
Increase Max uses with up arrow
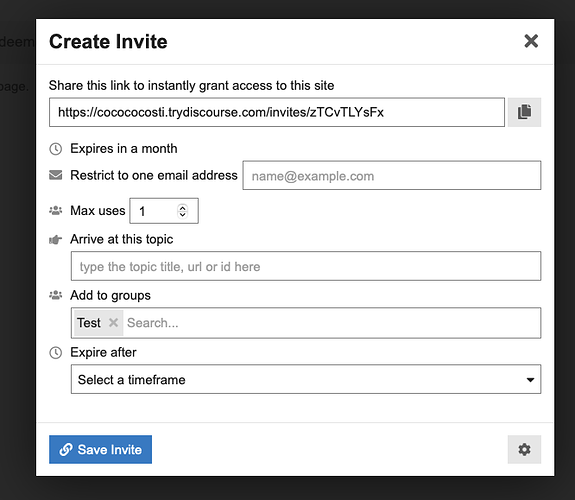click(182, 207)
